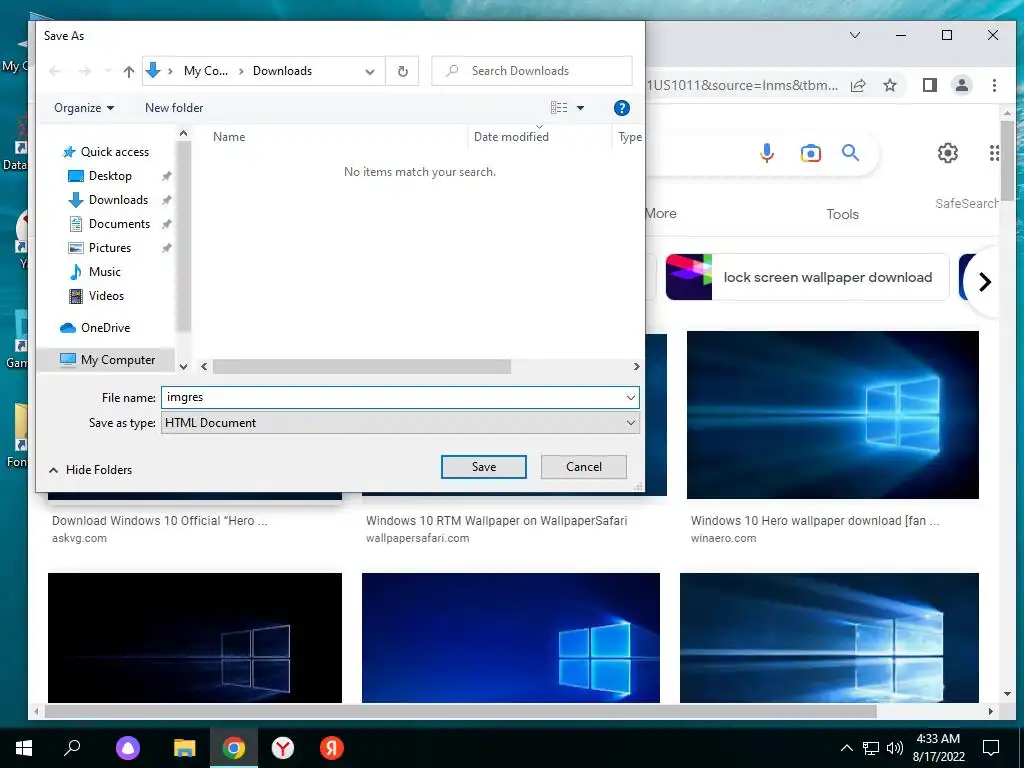Select My Computer in the navigation pane
The height and width of the screenshot is (768, 1024).
click(107, 360)
